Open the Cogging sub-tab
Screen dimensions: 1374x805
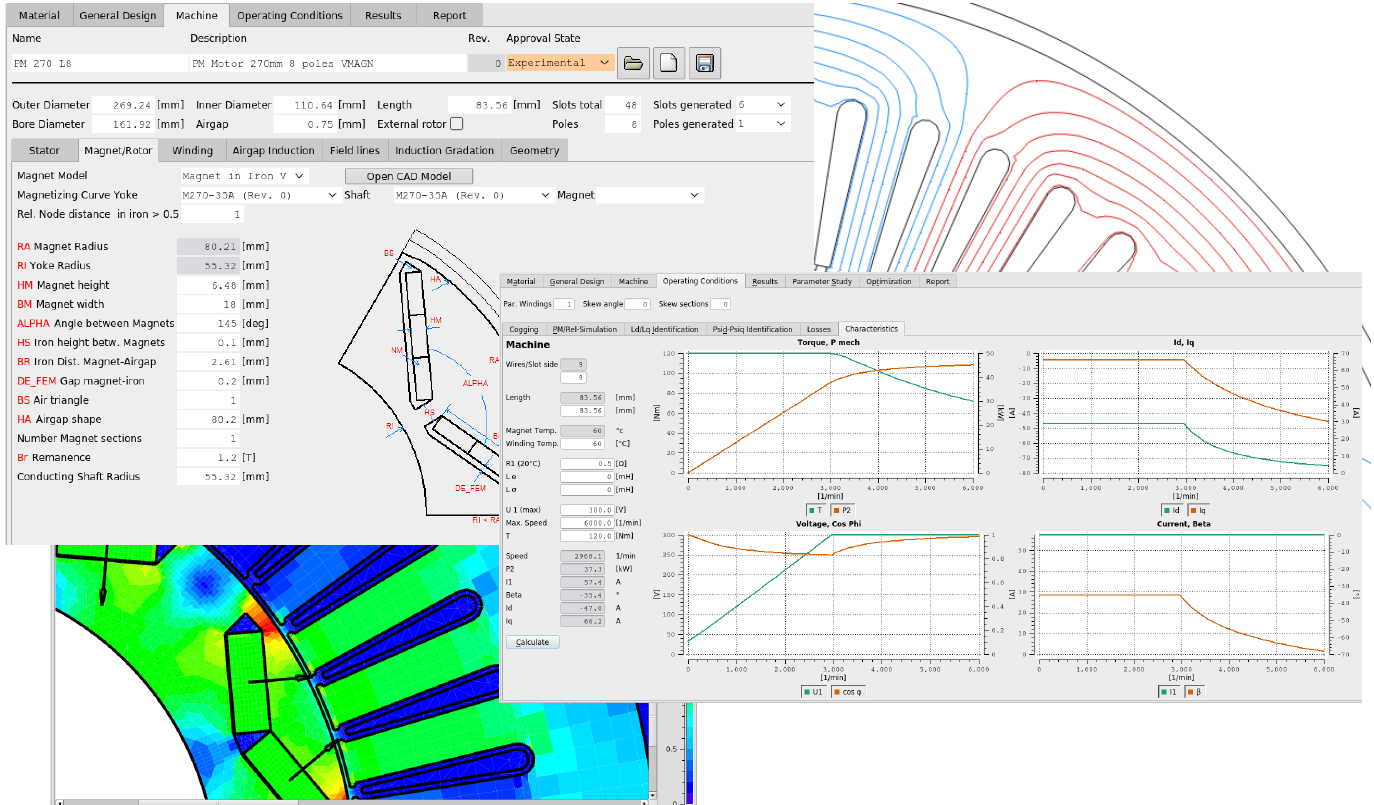(x=523, y=328)
